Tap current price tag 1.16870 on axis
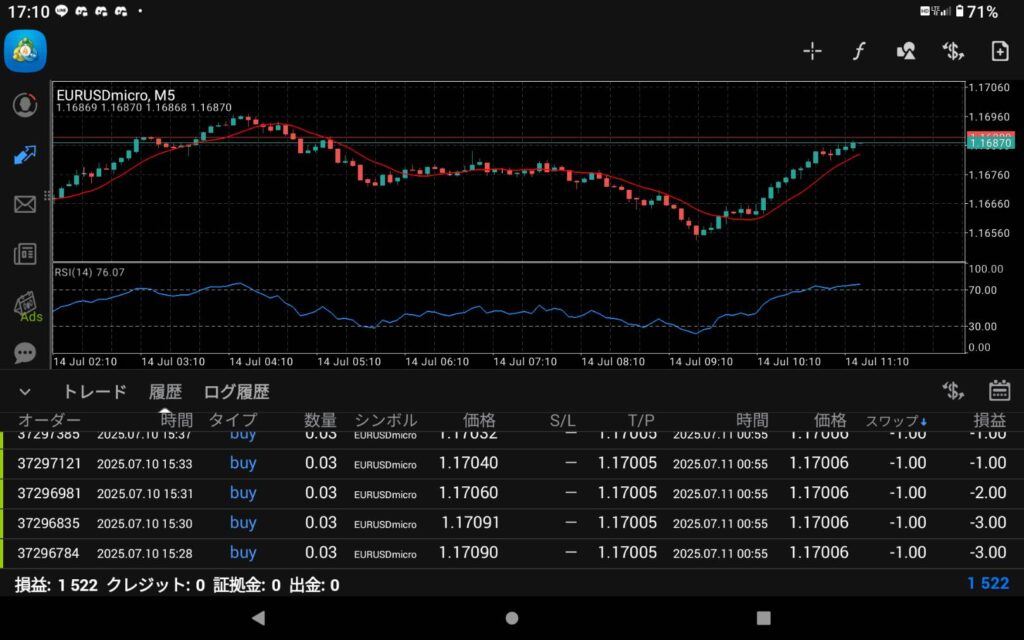1024x640 pixels. point(990,143)
